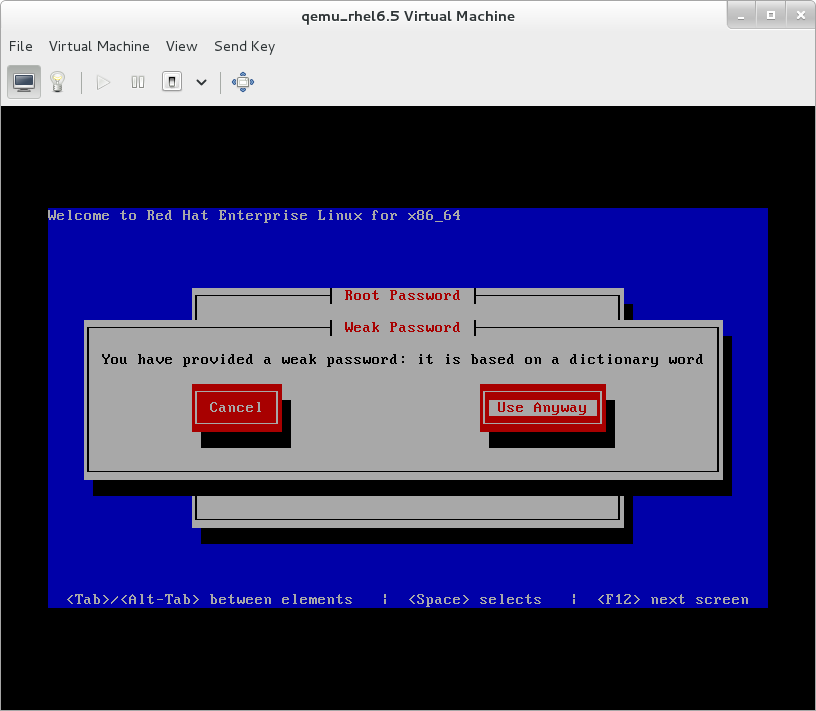Close the qemu_rhel6.5 window

[x=801, y=16]
